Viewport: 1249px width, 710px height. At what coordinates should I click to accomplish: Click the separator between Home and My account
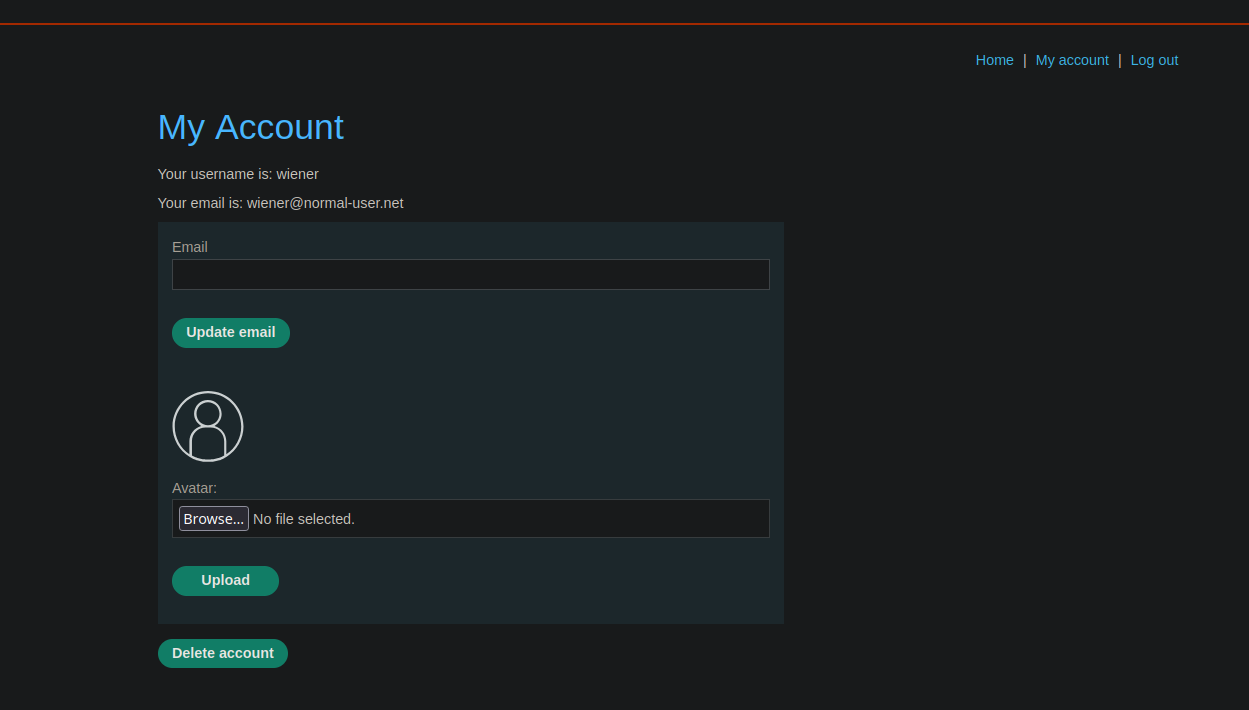tap(1025, 60)
